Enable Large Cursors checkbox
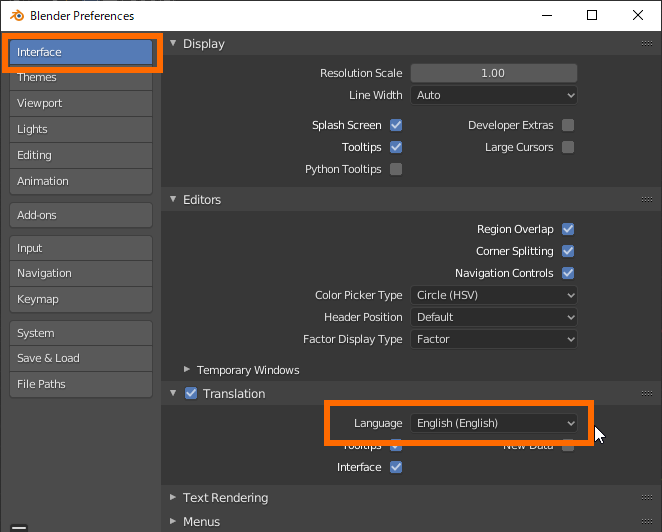The image size is (662, 532). (x=568, y=147)
